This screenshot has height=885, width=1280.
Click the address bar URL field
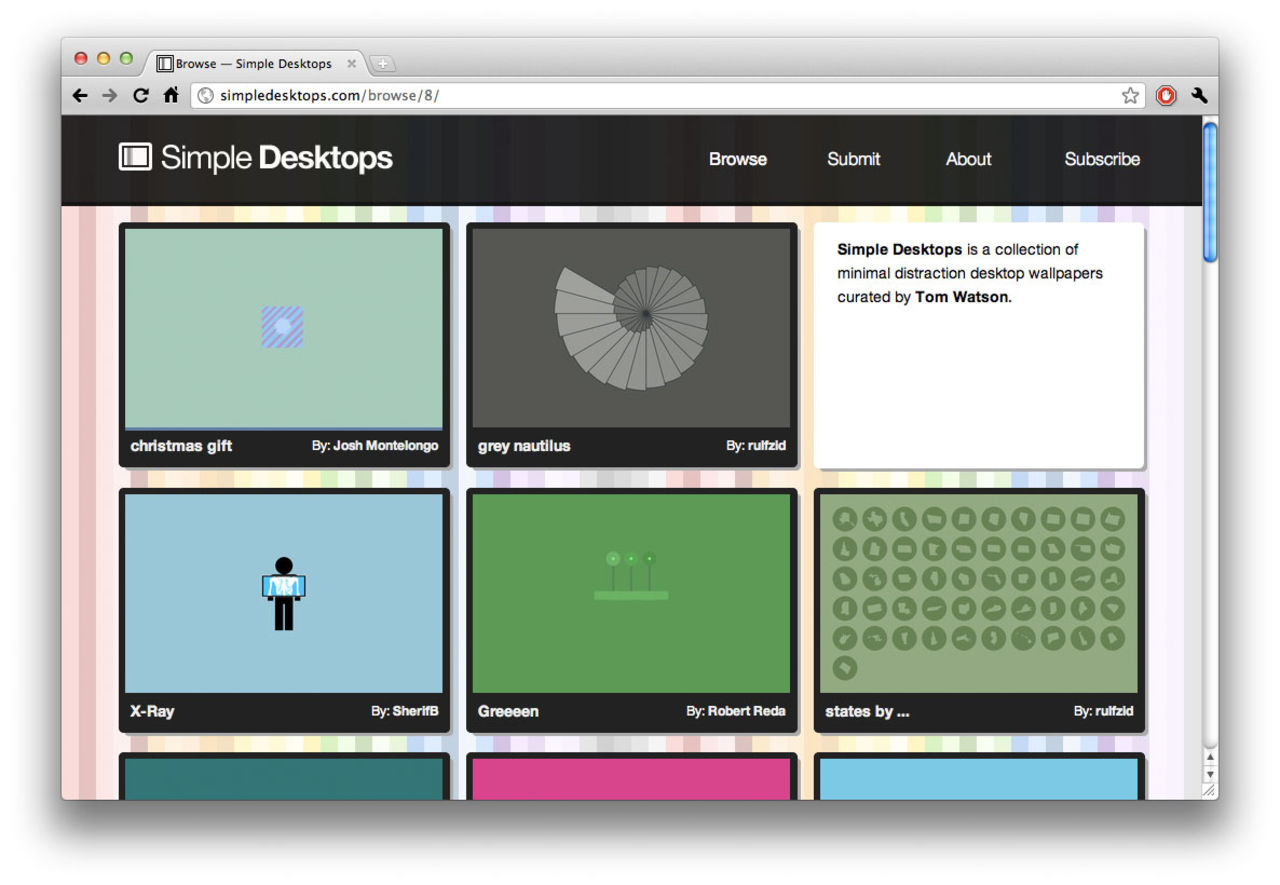pos(660,96)
